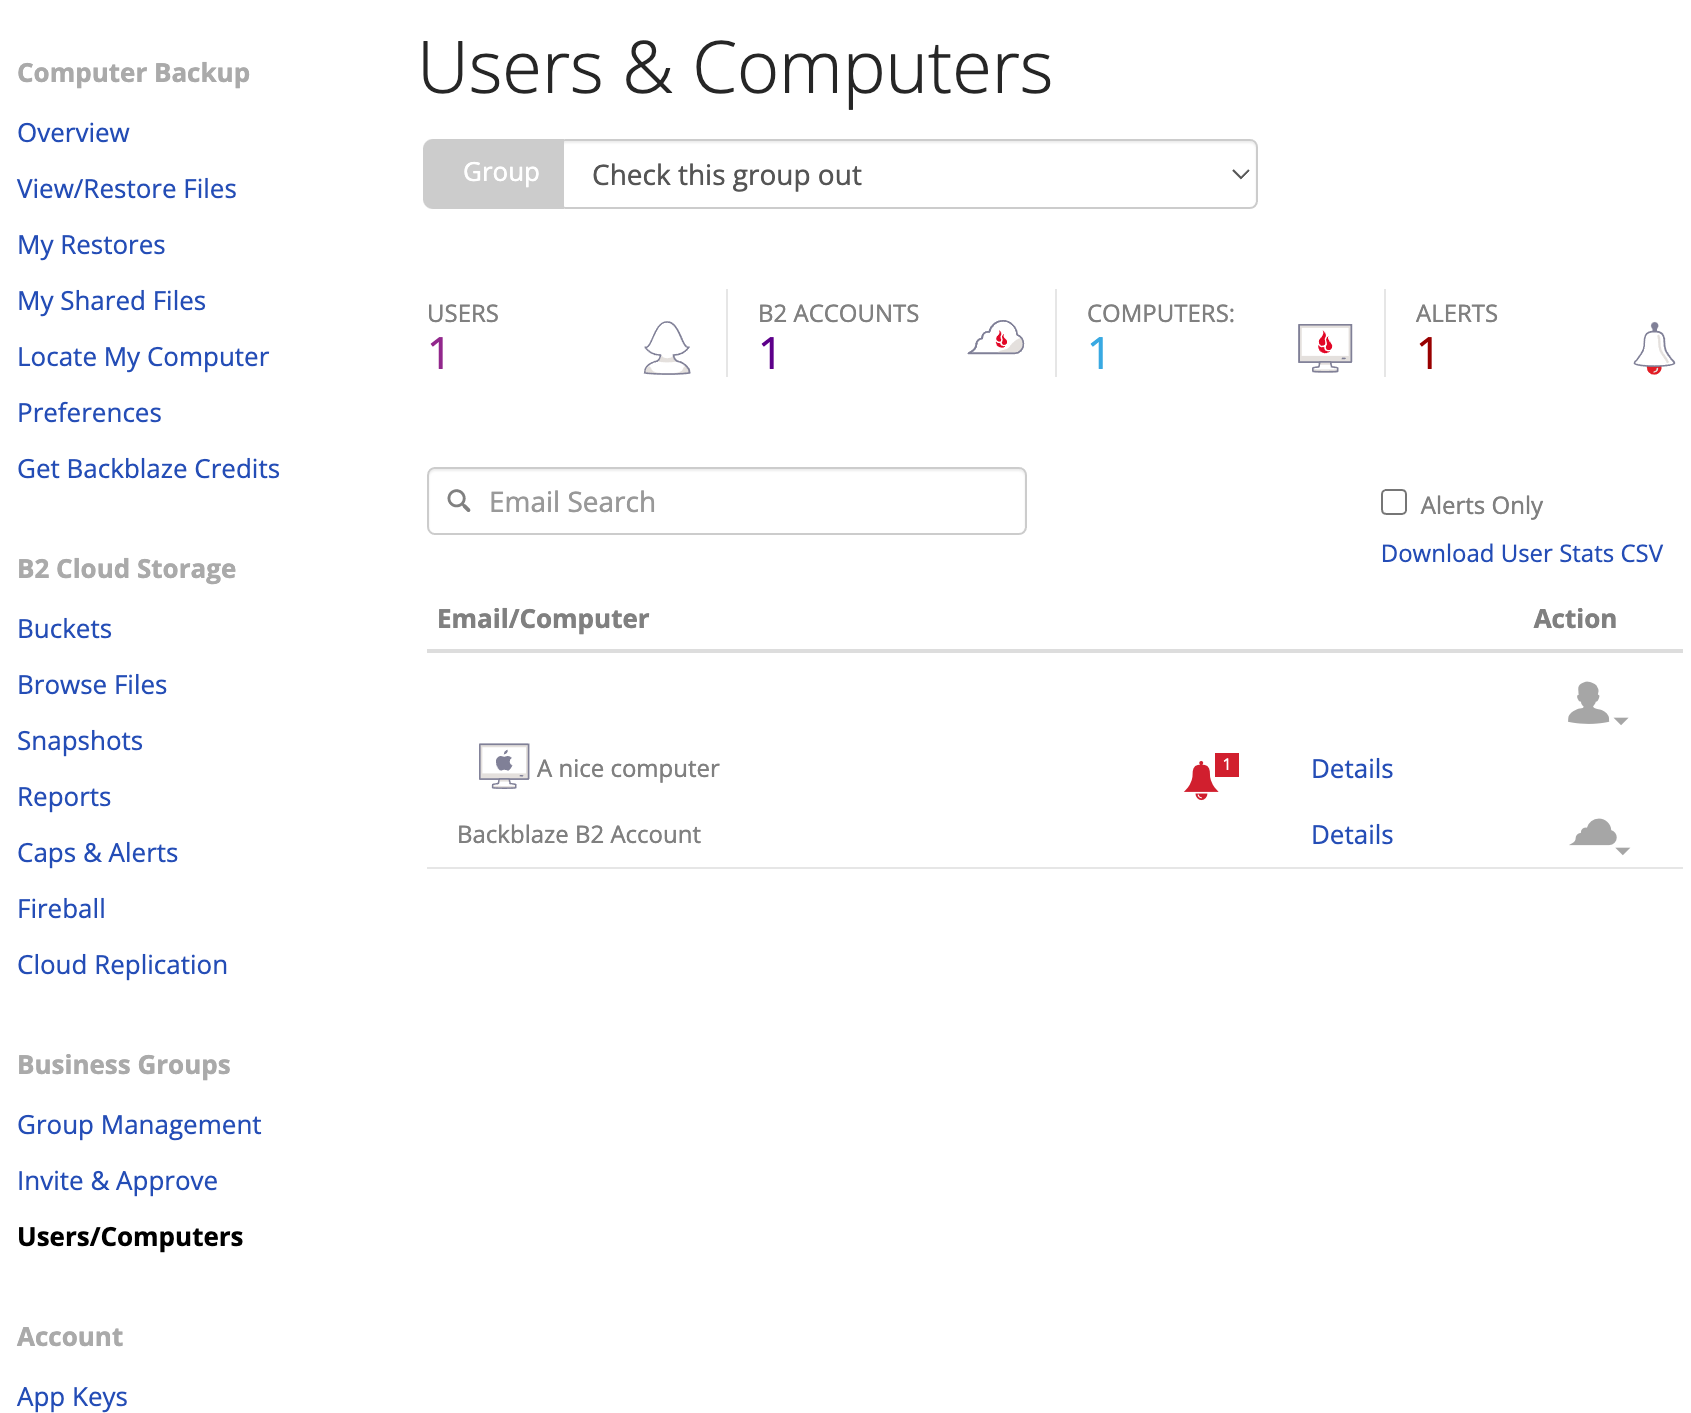Viewport: 1691px width, 1413px height.
Task: Open Caps & Alerts page
Action: pyautogui.click(x=97, y=852)
